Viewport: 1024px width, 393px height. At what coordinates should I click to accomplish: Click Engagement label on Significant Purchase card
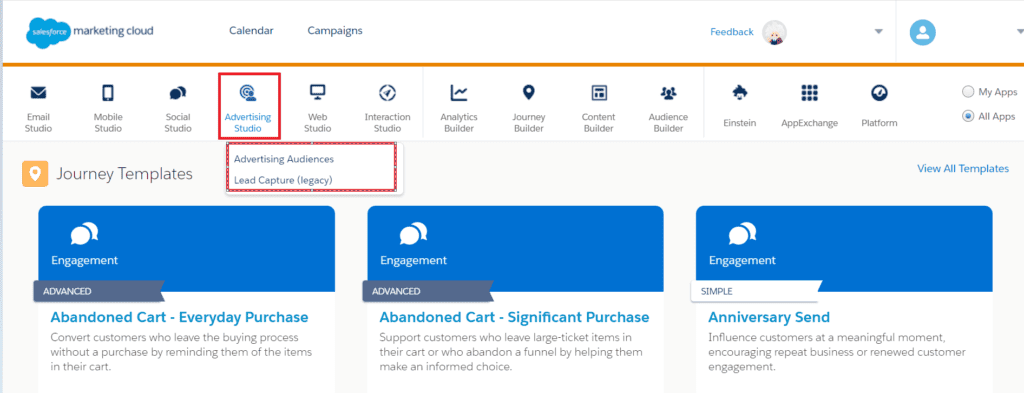pyautogui.click(x=414, y=260)
